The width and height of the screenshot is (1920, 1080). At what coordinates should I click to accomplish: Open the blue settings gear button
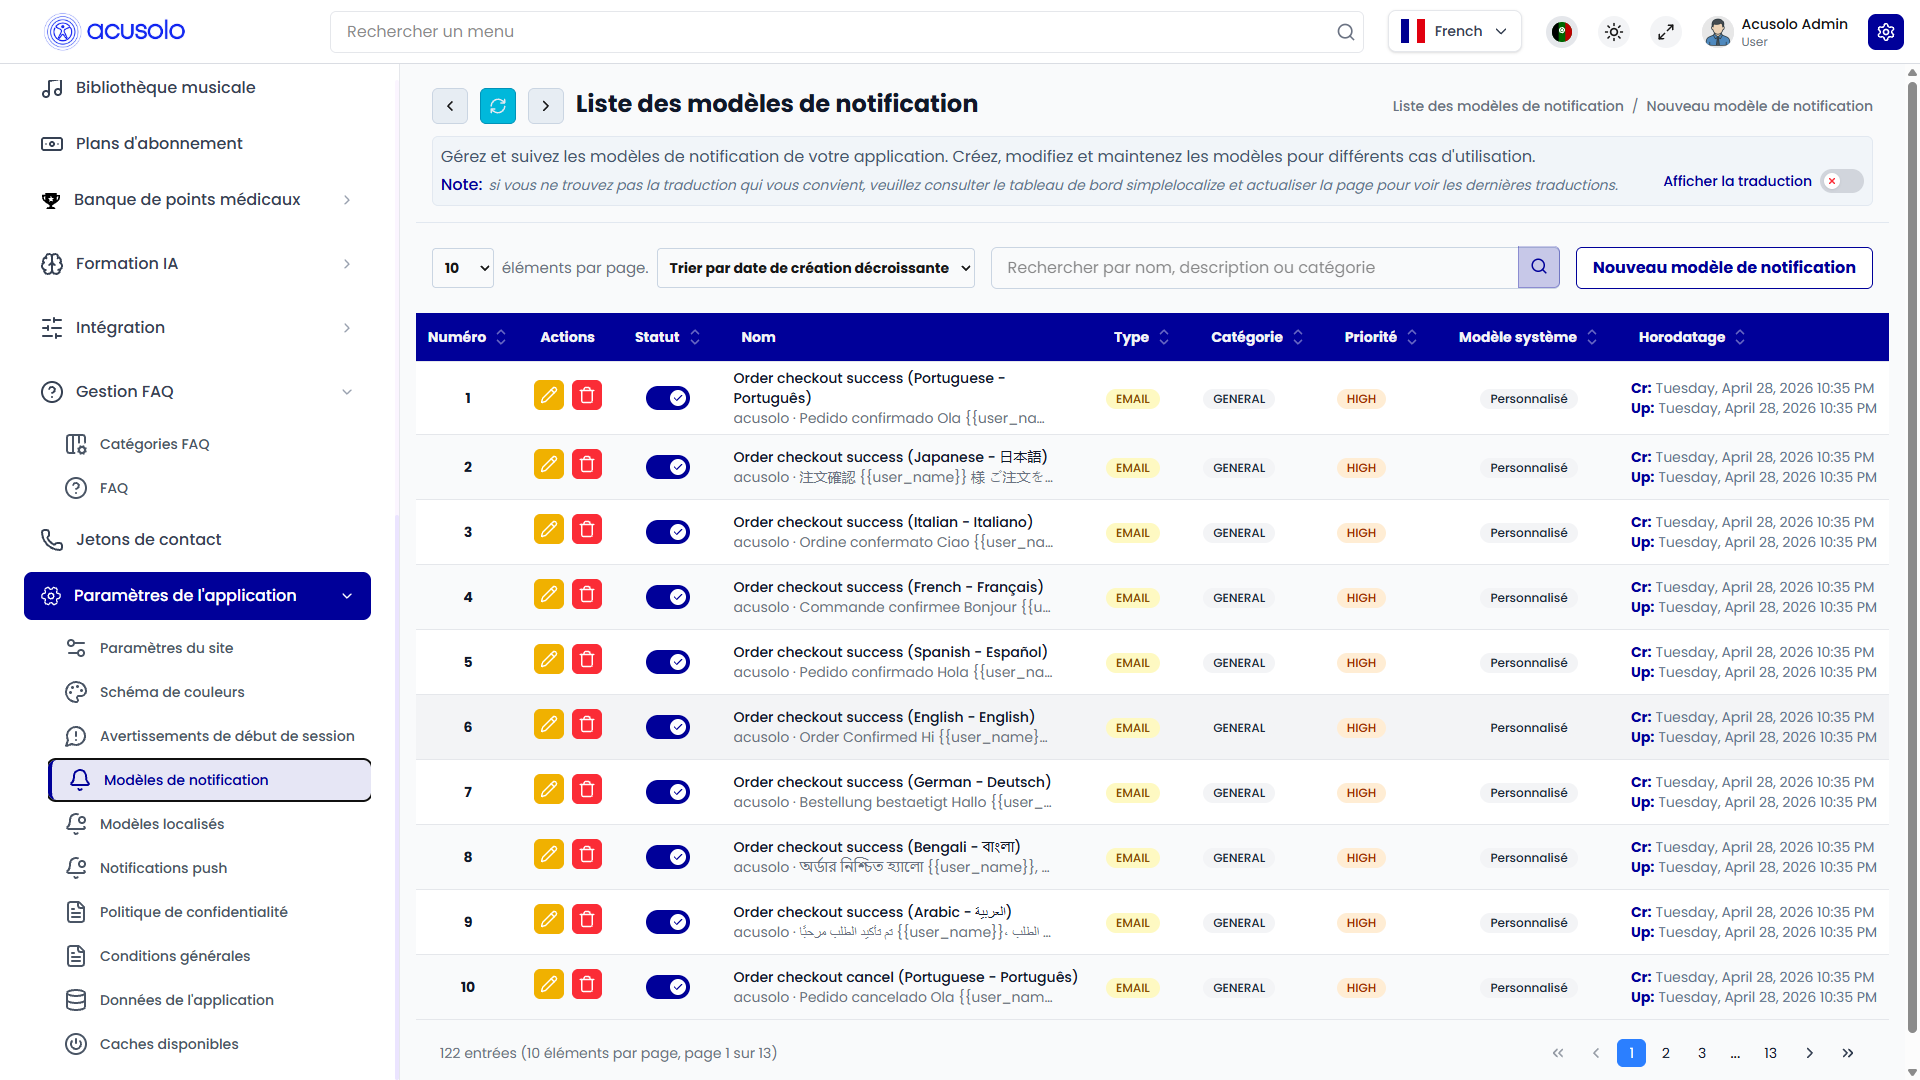pos(1886,32)
